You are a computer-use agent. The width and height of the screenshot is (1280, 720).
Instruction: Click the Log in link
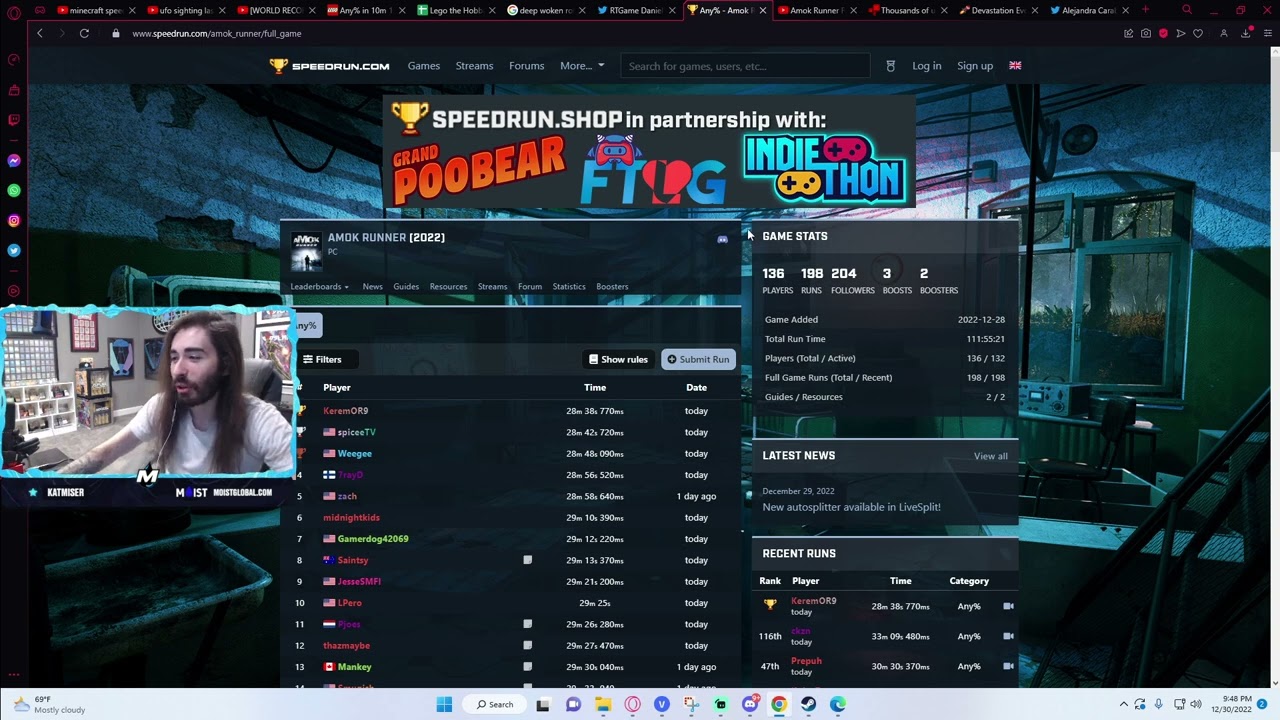pos(926,66)
